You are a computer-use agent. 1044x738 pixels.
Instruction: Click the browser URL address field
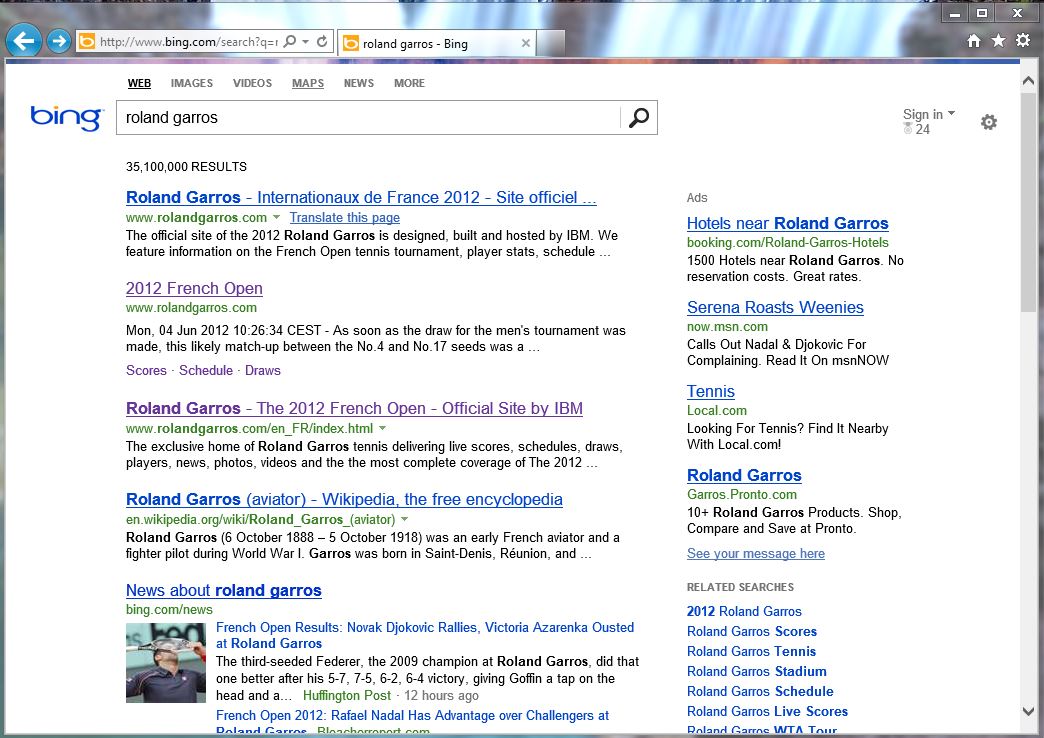(x=188, y=42)
